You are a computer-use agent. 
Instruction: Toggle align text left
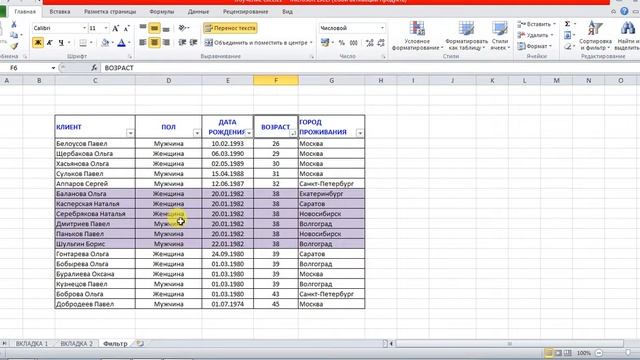pos(143,42)
